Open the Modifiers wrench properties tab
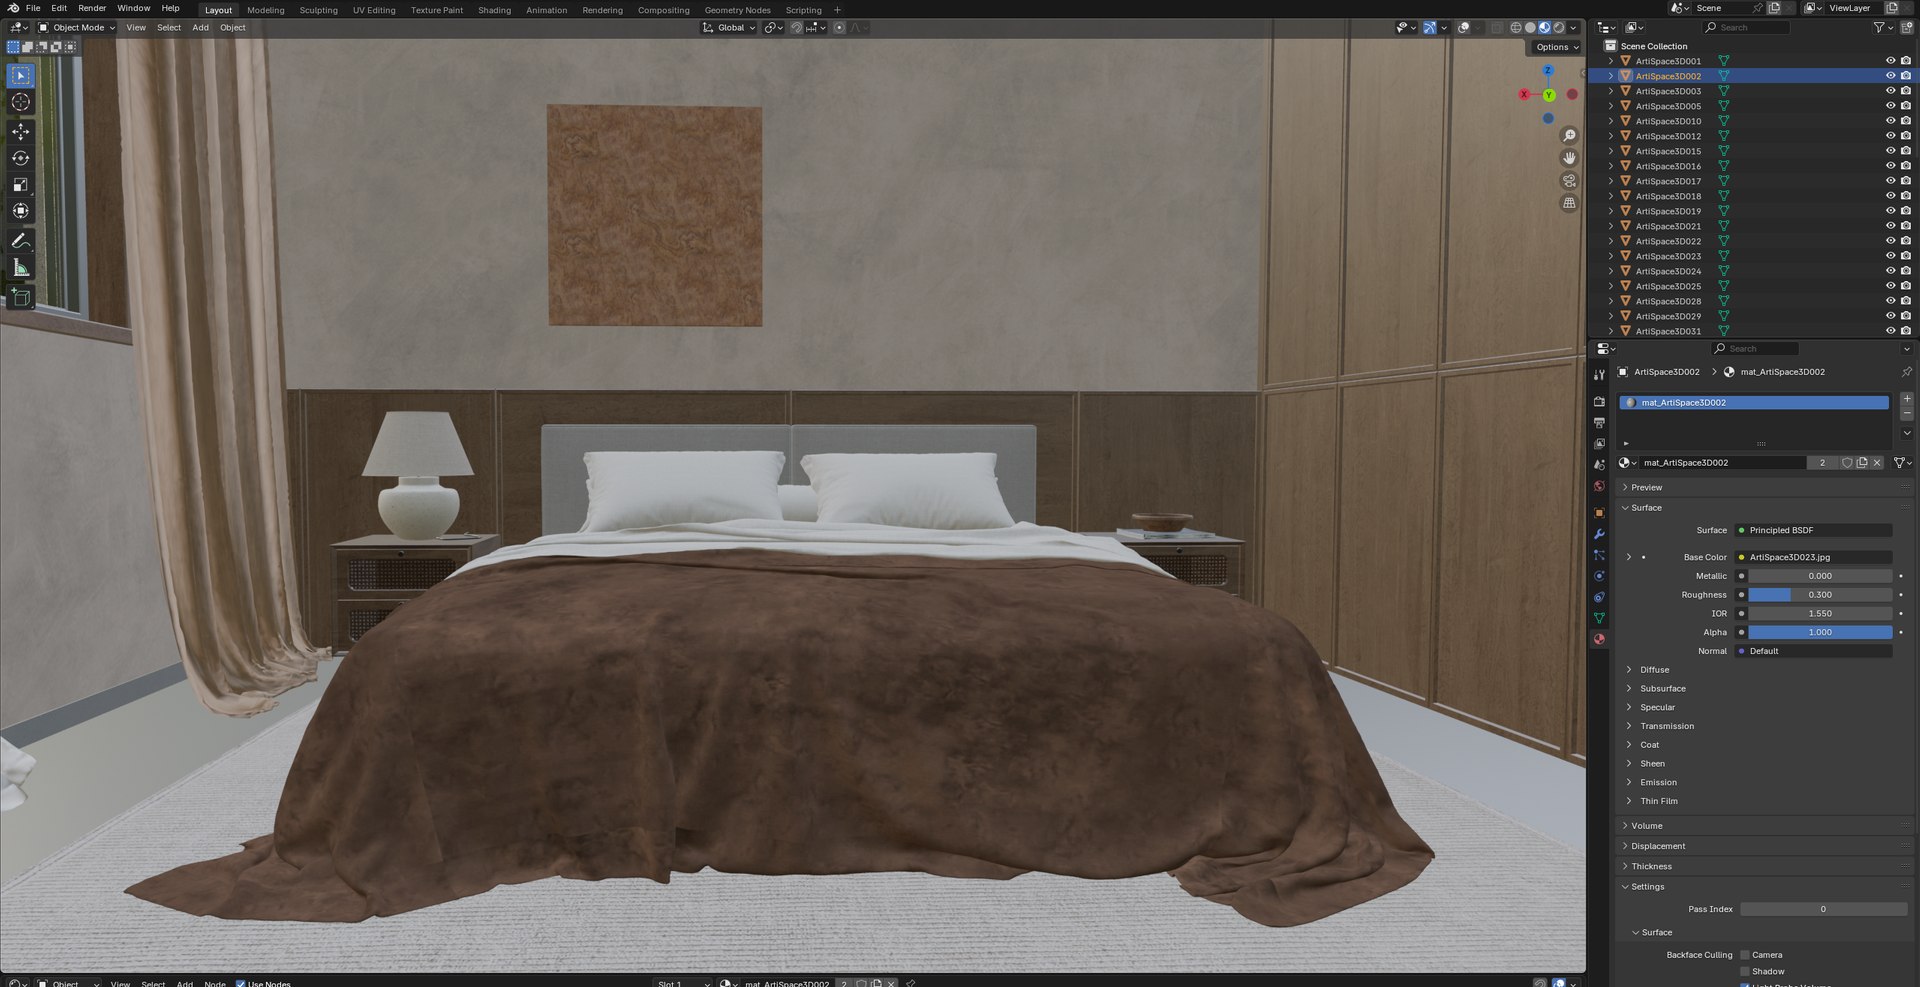Viewport: 1920px width, 987px height. pyautogui.click(x=1599, y=534)
